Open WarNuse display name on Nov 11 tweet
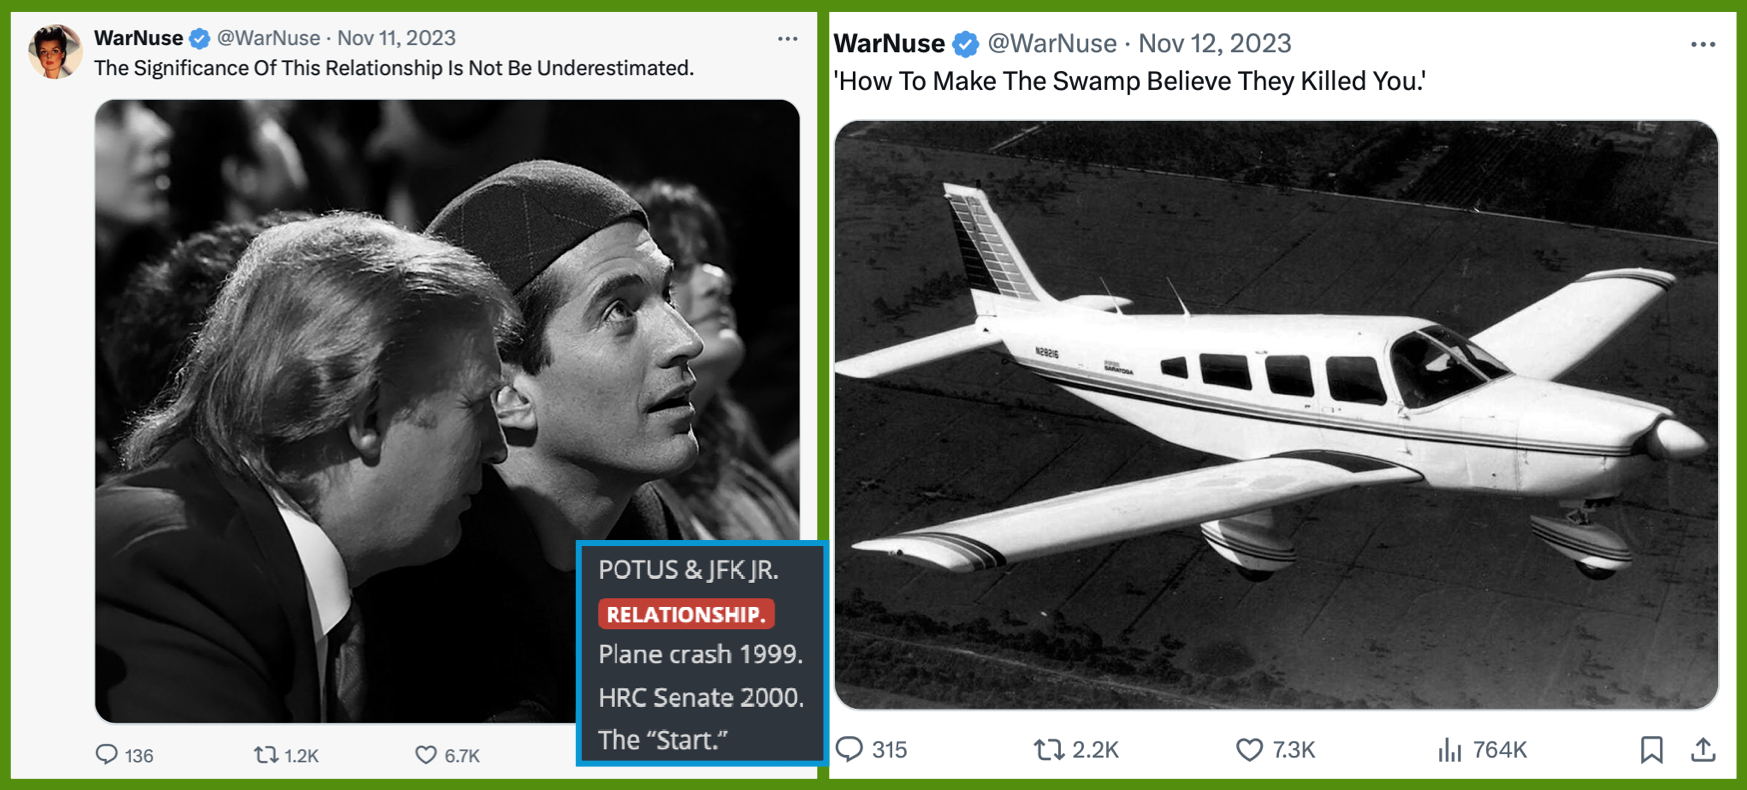1747x790 pixels. point(138,38)
